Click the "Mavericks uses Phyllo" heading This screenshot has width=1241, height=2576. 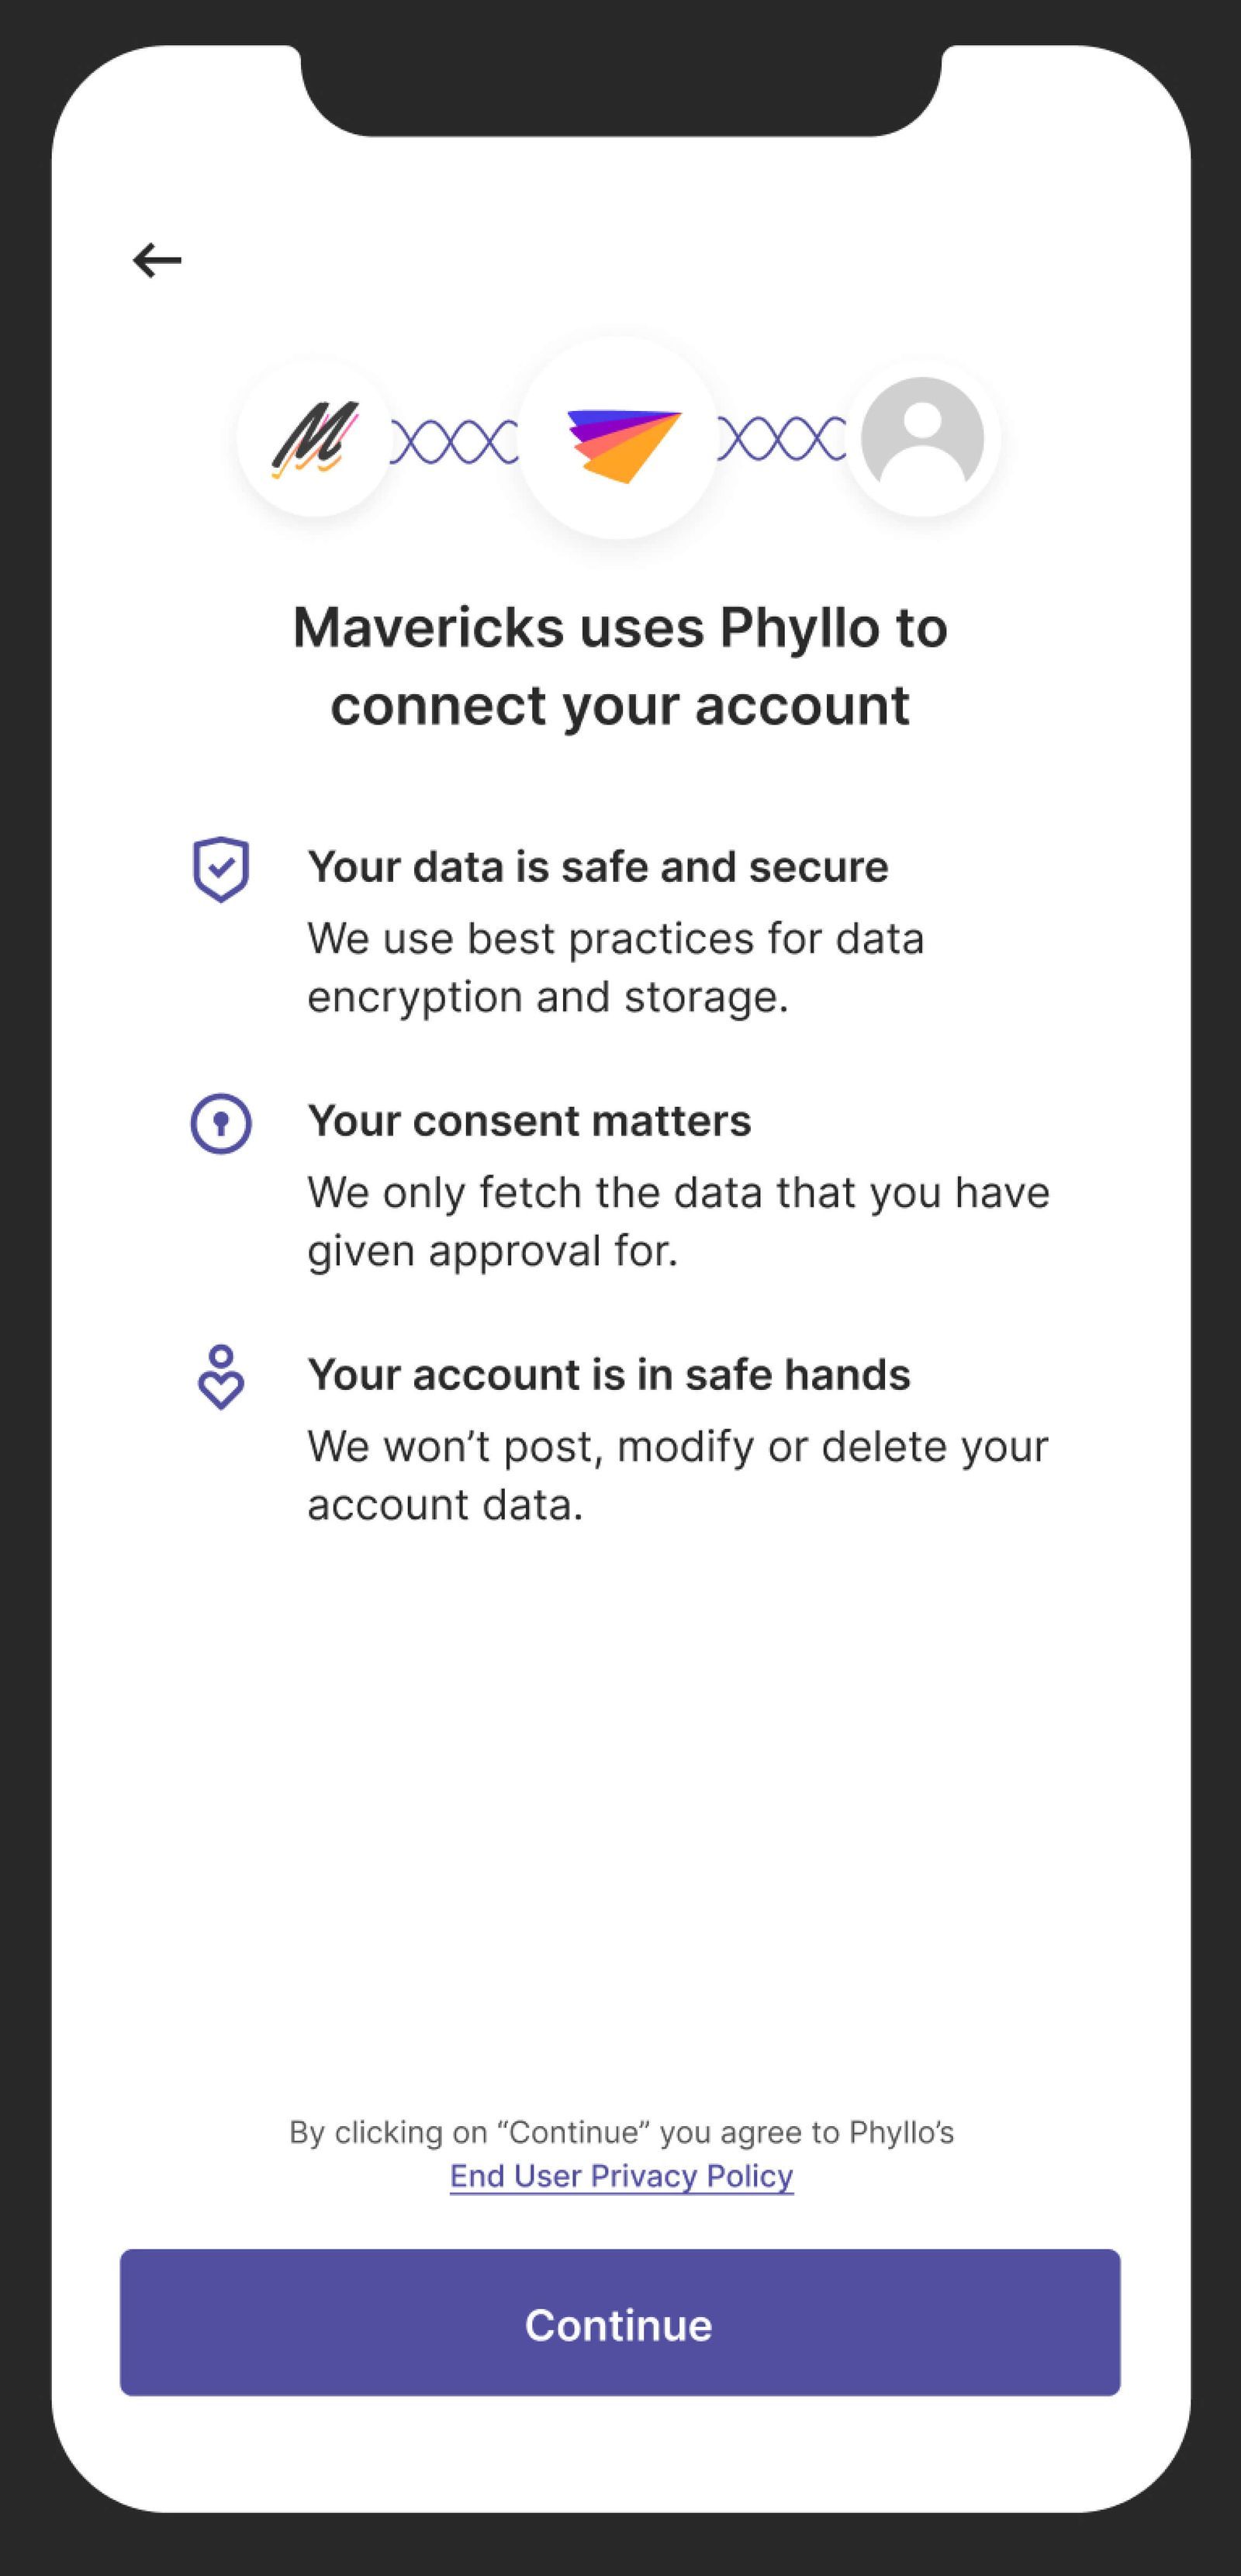[620, 666]
